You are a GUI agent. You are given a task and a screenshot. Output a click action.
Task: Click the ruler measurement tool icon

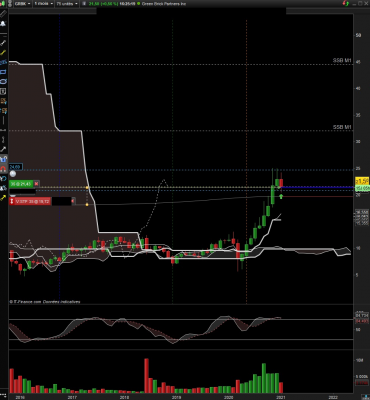(x=3, y=14)
